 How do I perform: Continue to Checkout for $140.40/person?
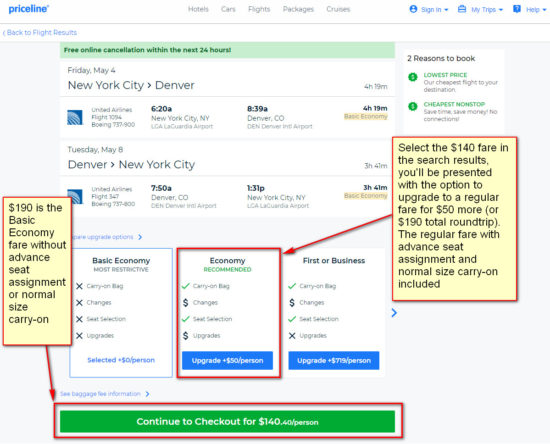pyautogui.click(x=227, y=422)
